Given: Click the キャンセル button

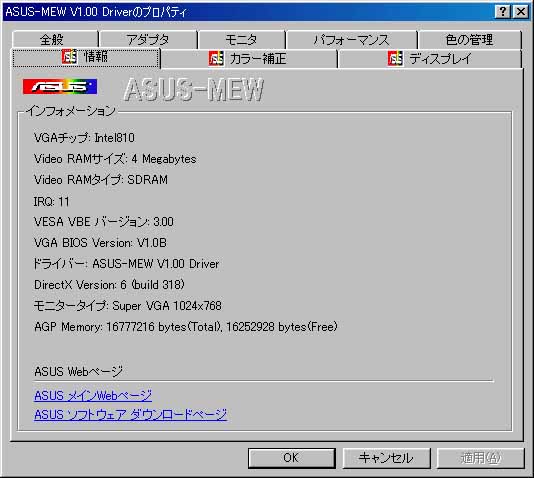Looking at the screenshot, I should (x=386, y=458).
